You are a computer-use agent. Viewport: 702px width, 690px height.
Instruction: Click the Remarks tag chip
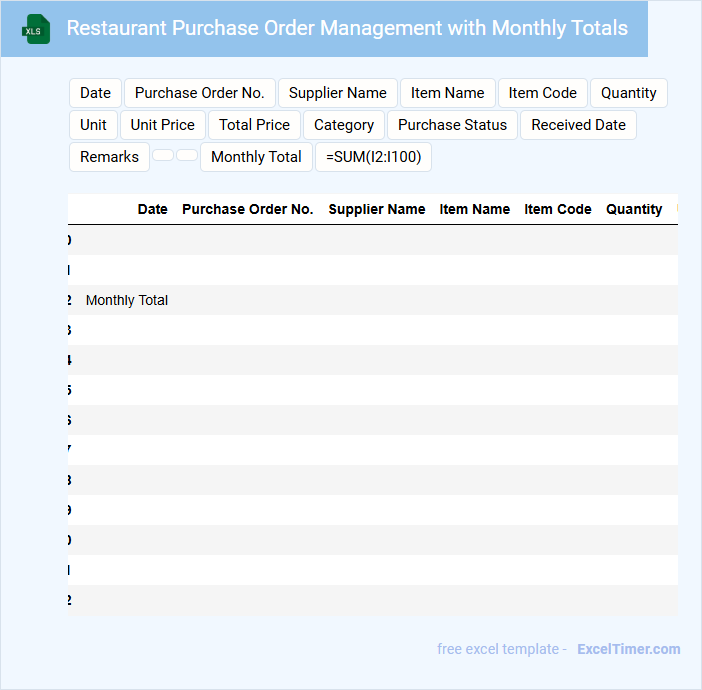tap(109, 157)
